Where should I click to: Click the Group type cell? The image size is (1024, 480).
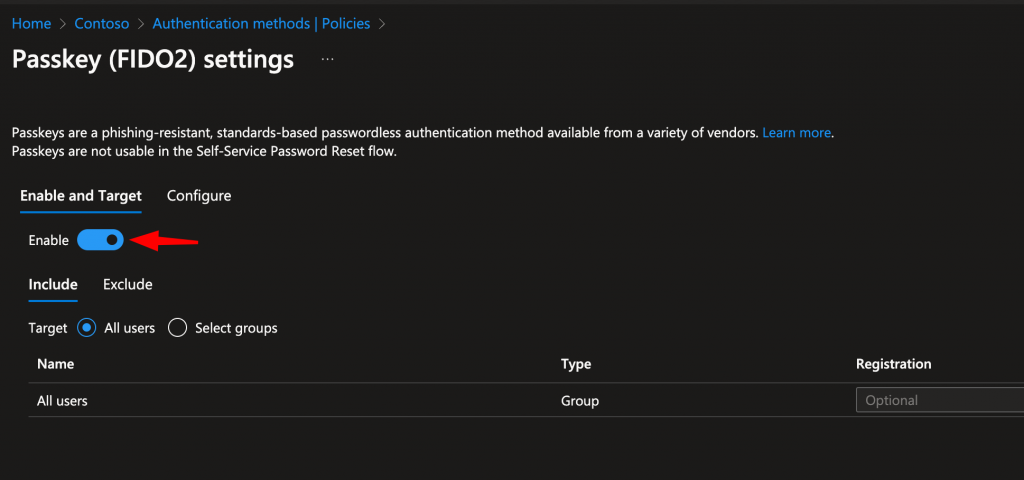point(580,401)
